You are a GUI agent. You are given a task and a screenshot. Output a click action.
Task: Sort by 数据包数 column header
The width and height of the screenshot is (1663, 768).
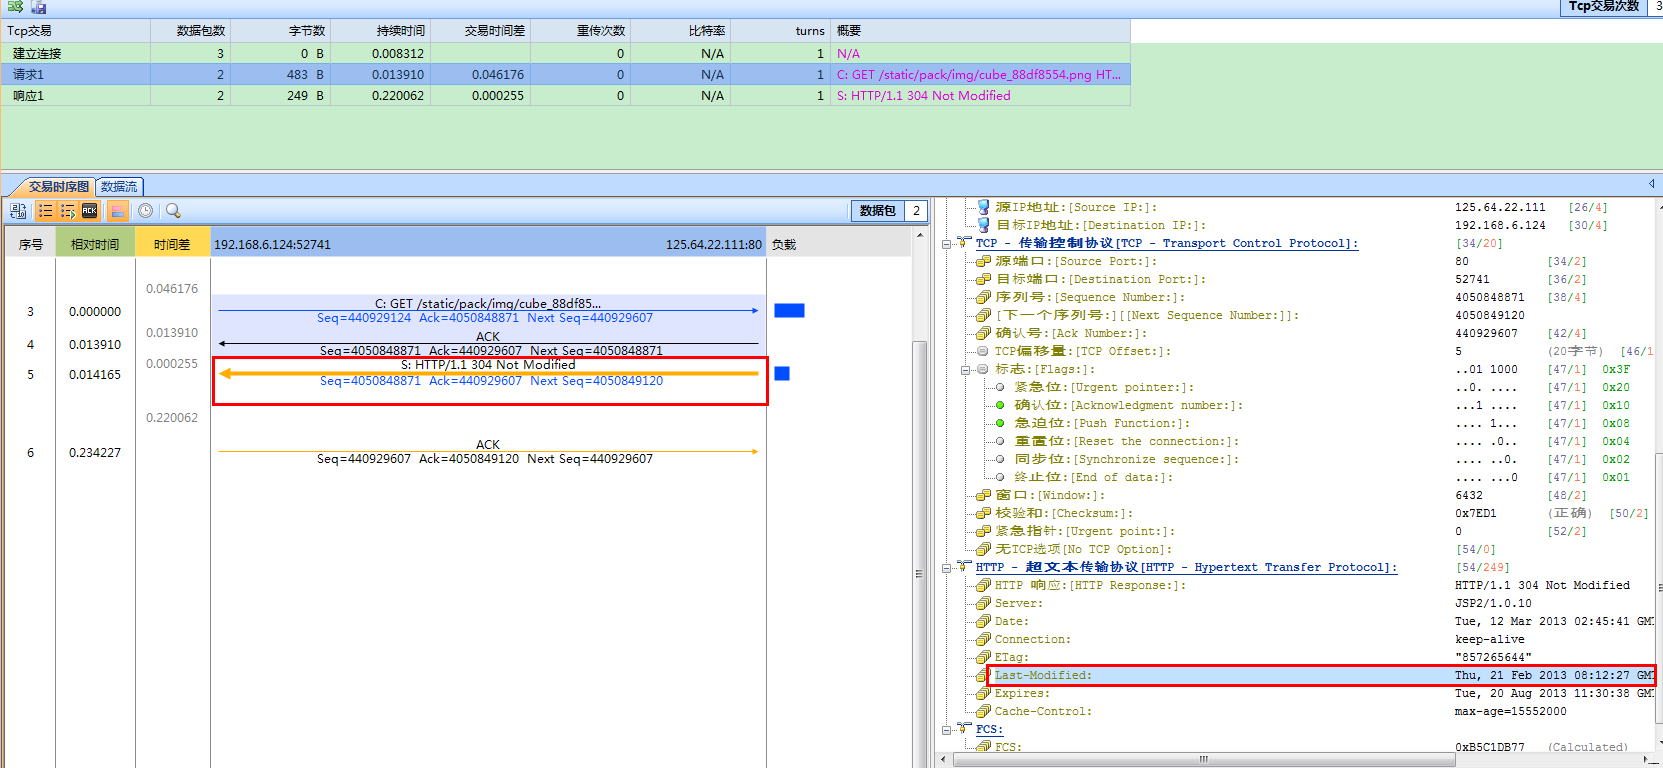[190, 31]
